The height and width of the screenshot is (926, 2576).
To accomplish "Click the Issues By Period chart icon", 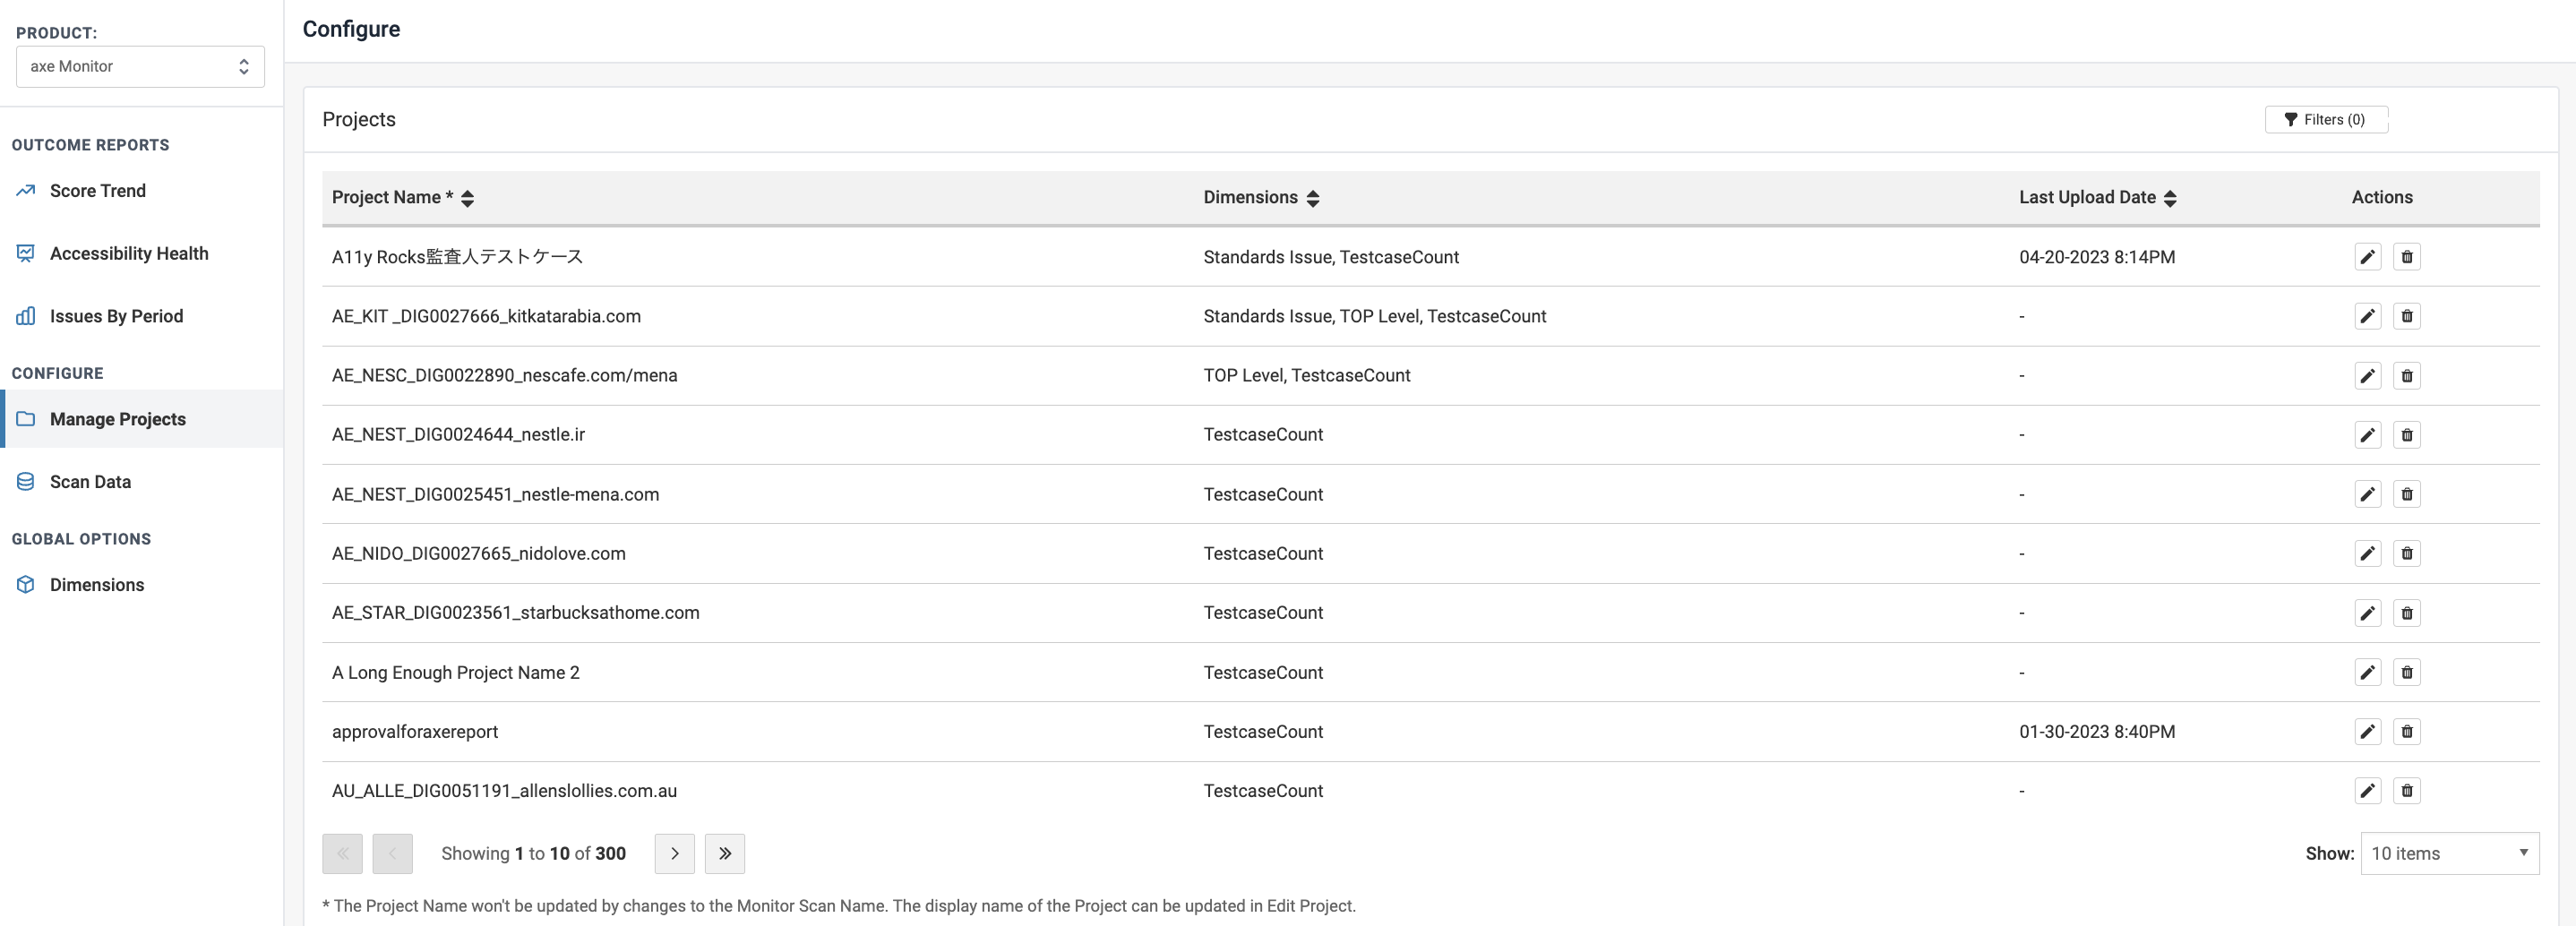I will tap(25, 316).
